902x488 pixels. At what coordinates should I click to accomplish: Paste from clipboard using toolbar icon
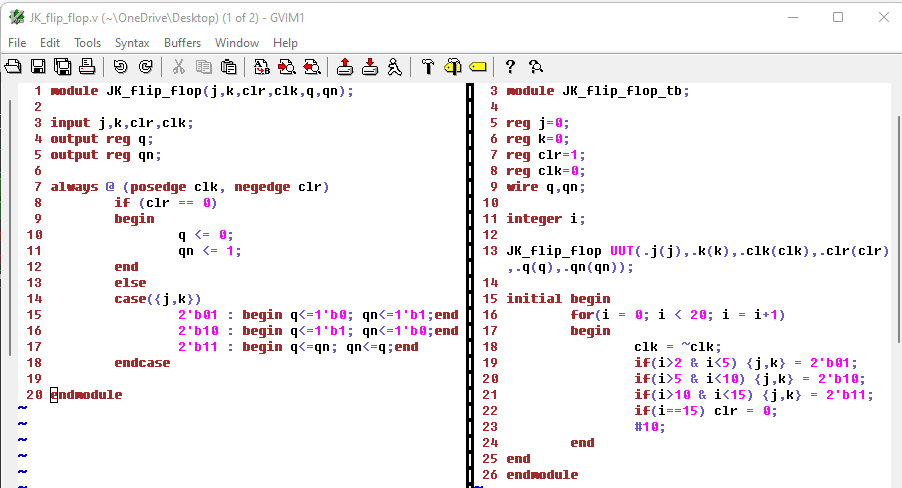pyautogui.click(x=229, y=67)
